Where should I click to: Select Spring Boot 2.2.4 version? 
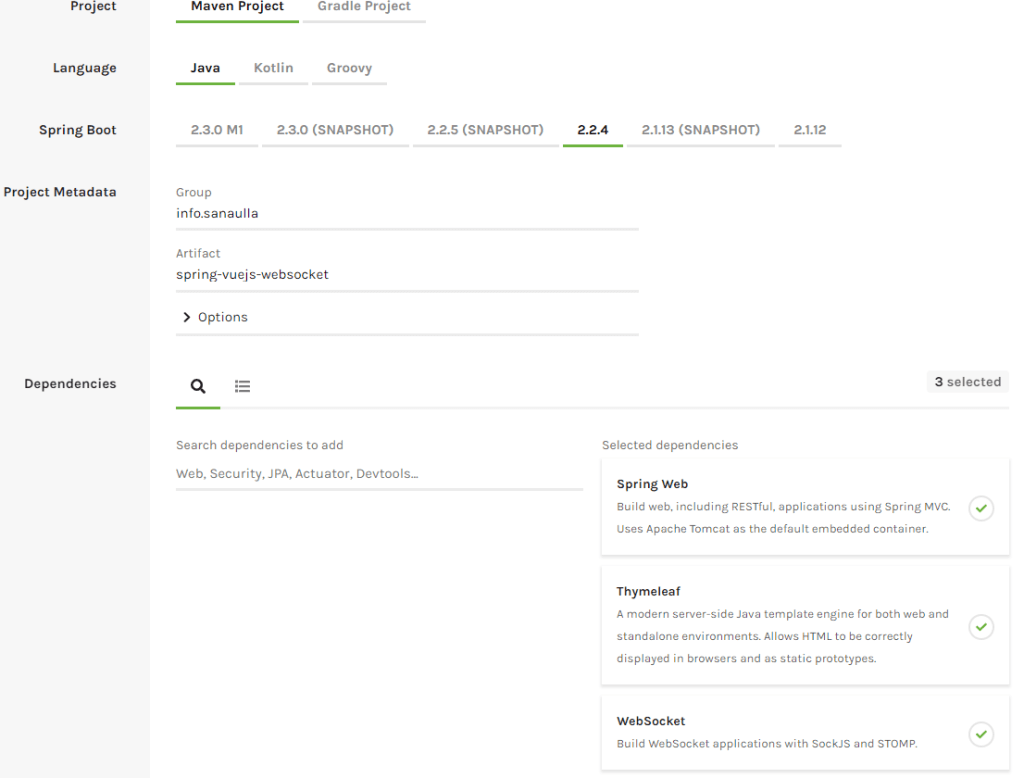pyautogui.click(x=592, y=130)
